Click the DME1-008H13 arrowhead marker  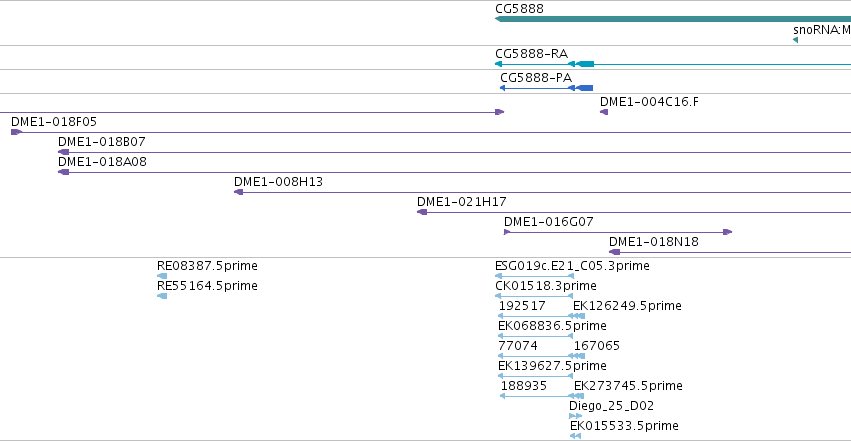238,192
